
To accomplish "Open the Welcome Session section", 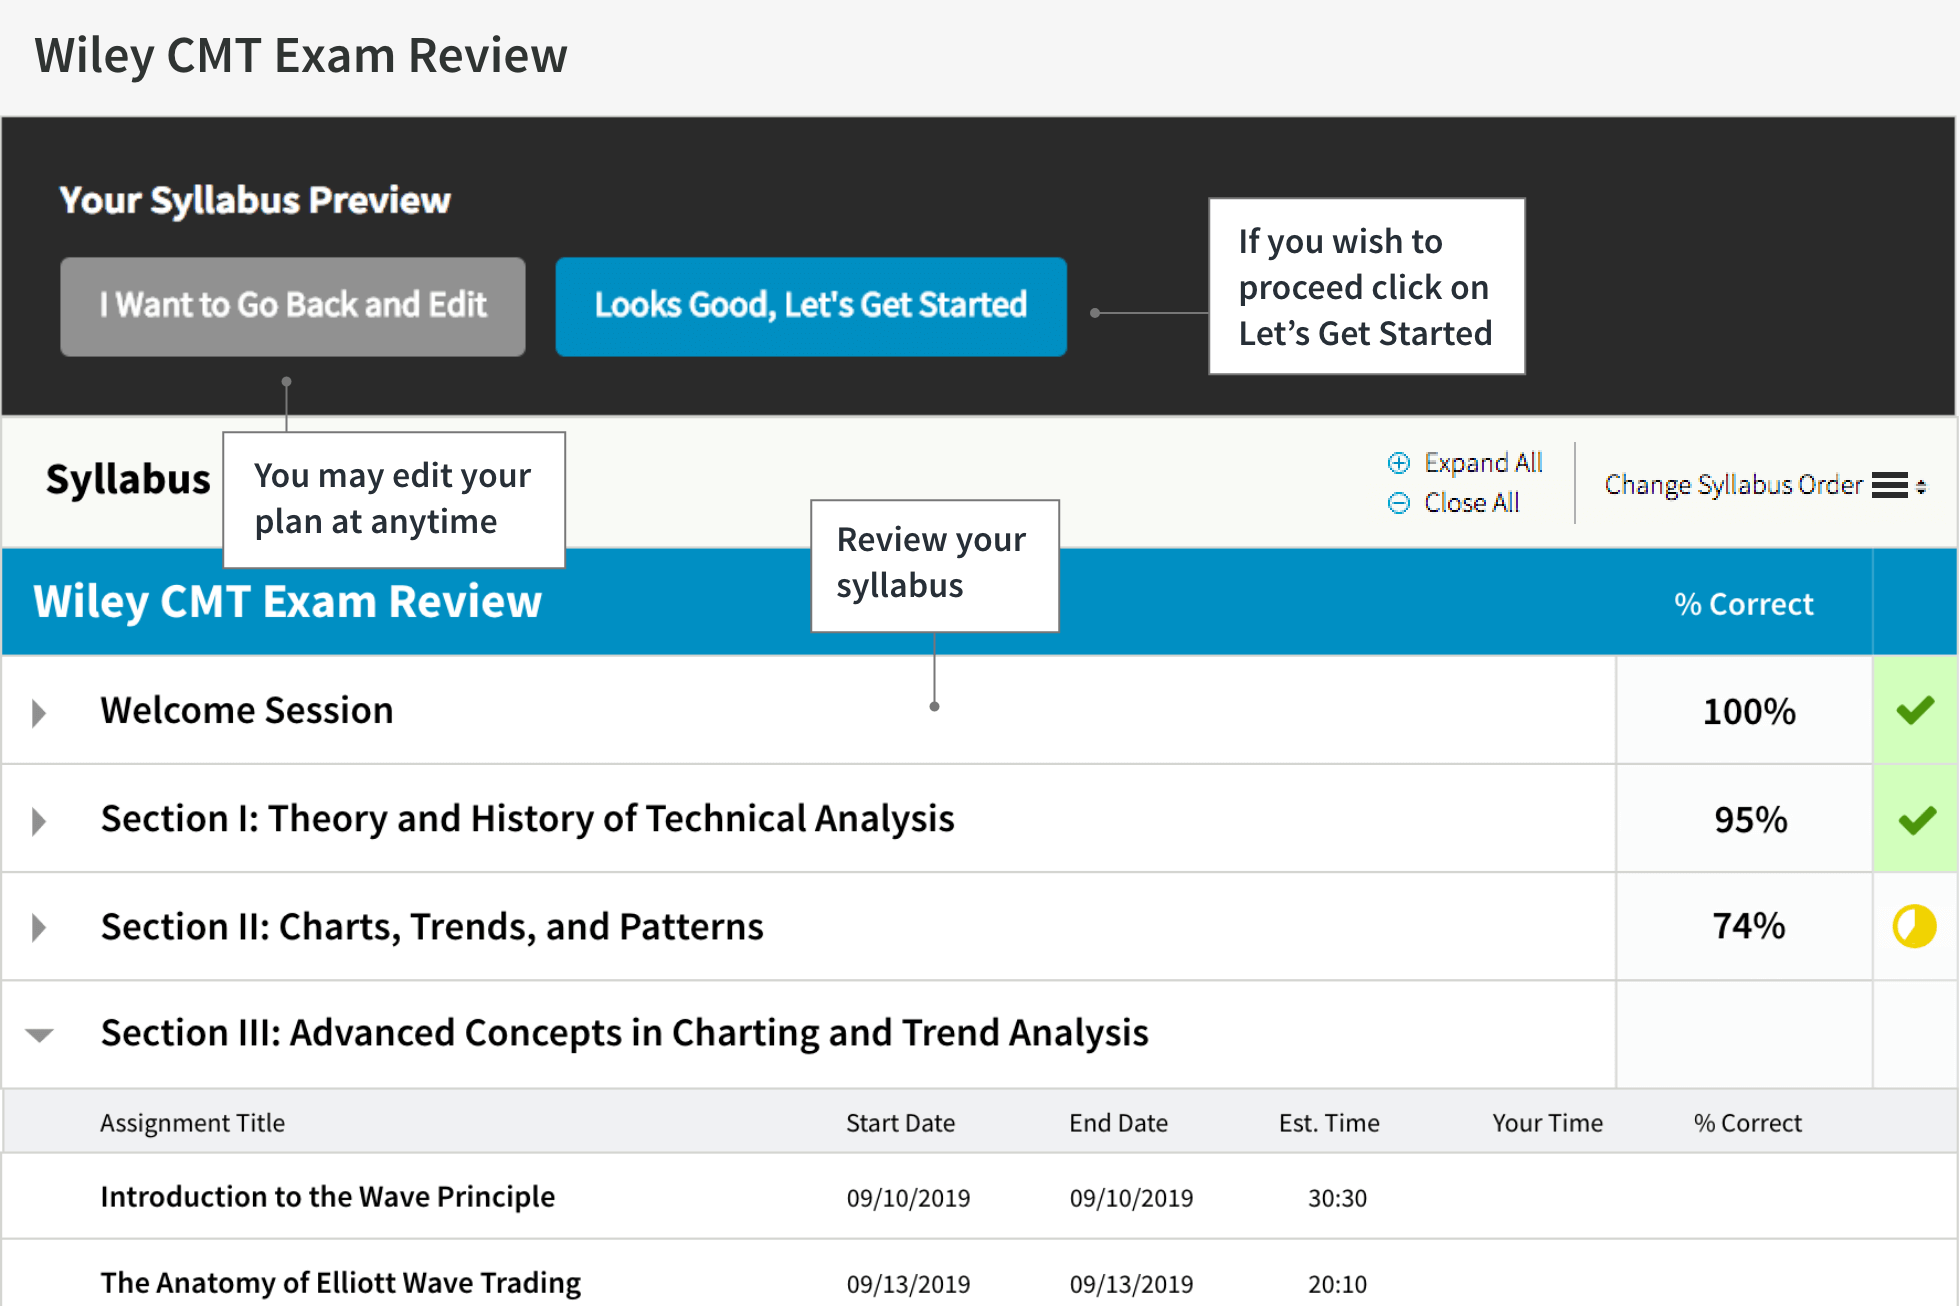I will [x=247, y=710].
